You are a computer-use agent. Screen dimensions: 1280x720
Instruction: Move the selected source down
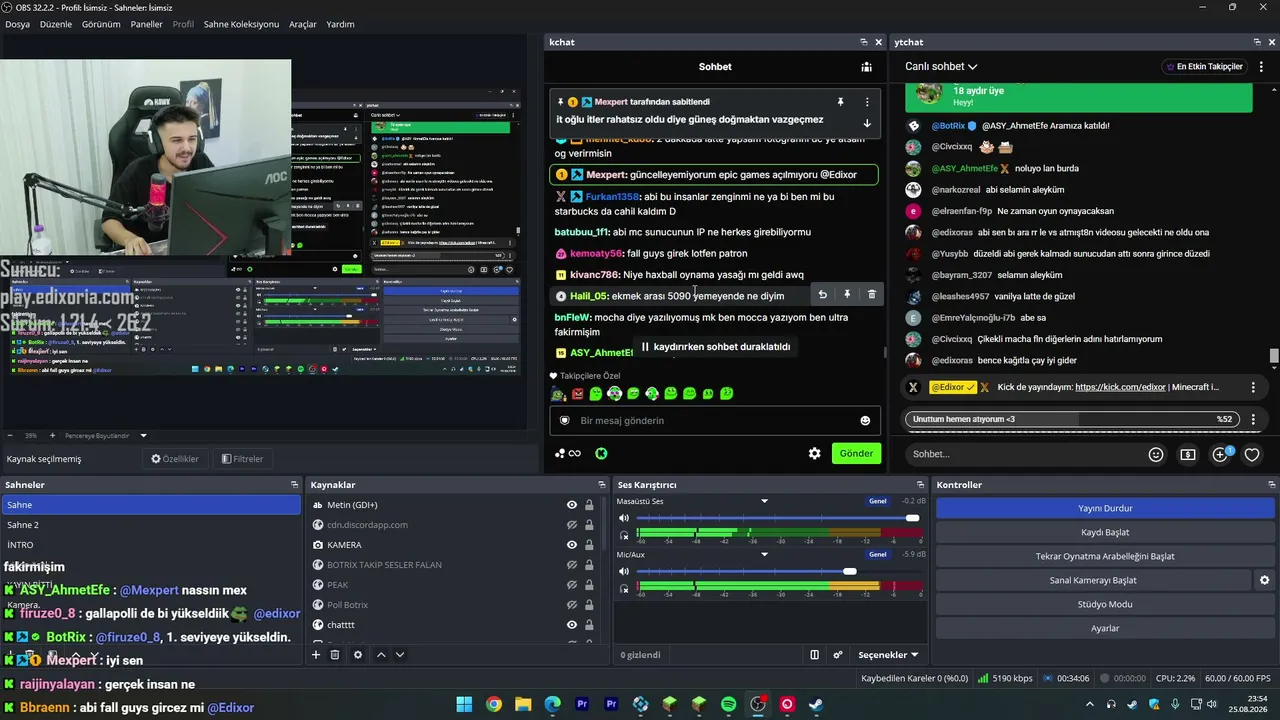400,655
